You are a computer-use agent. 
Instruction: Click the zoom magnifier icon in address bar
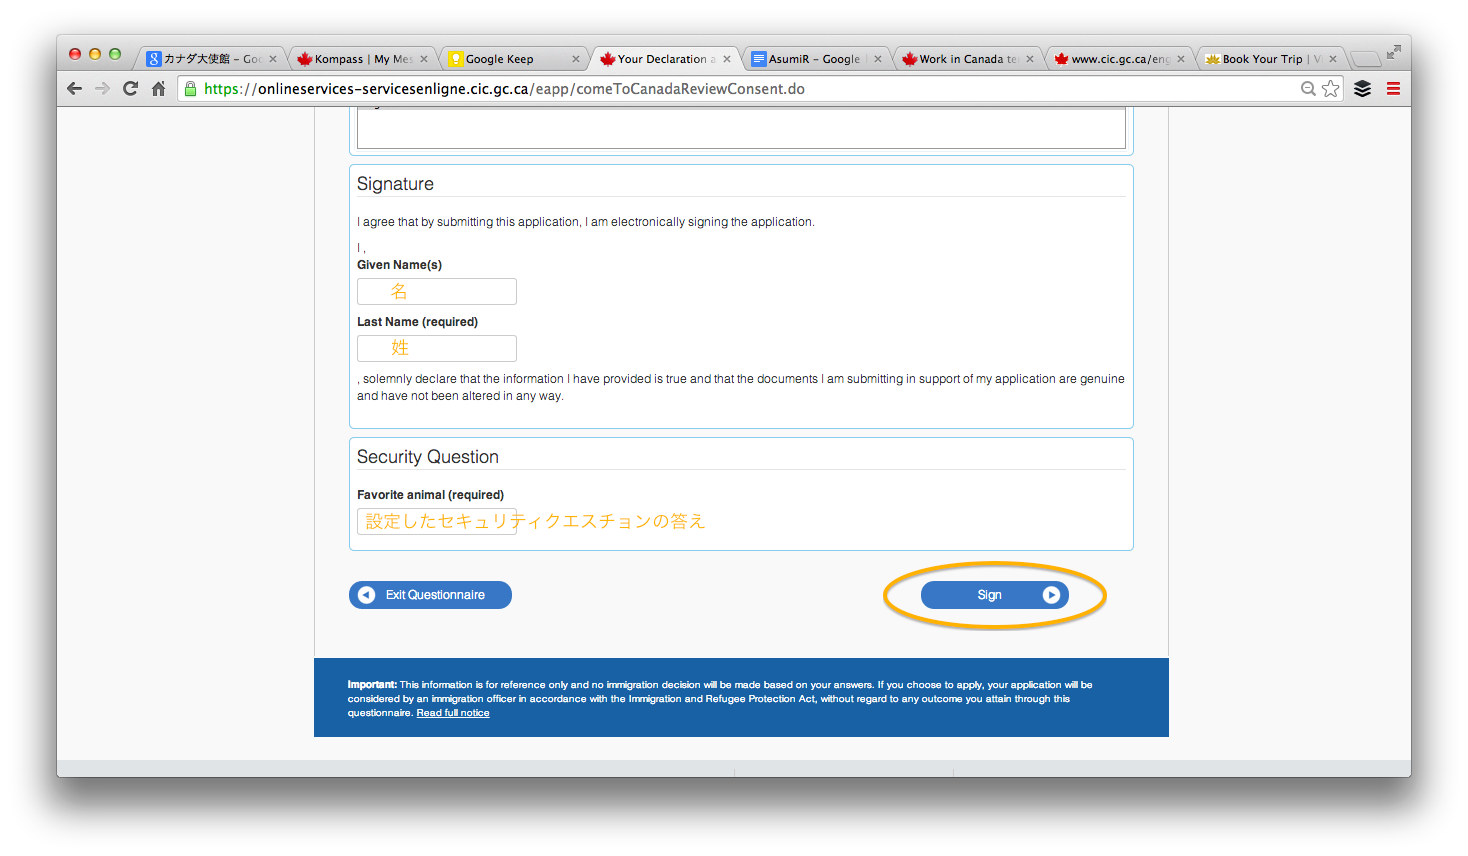[x=1307, y=89]
